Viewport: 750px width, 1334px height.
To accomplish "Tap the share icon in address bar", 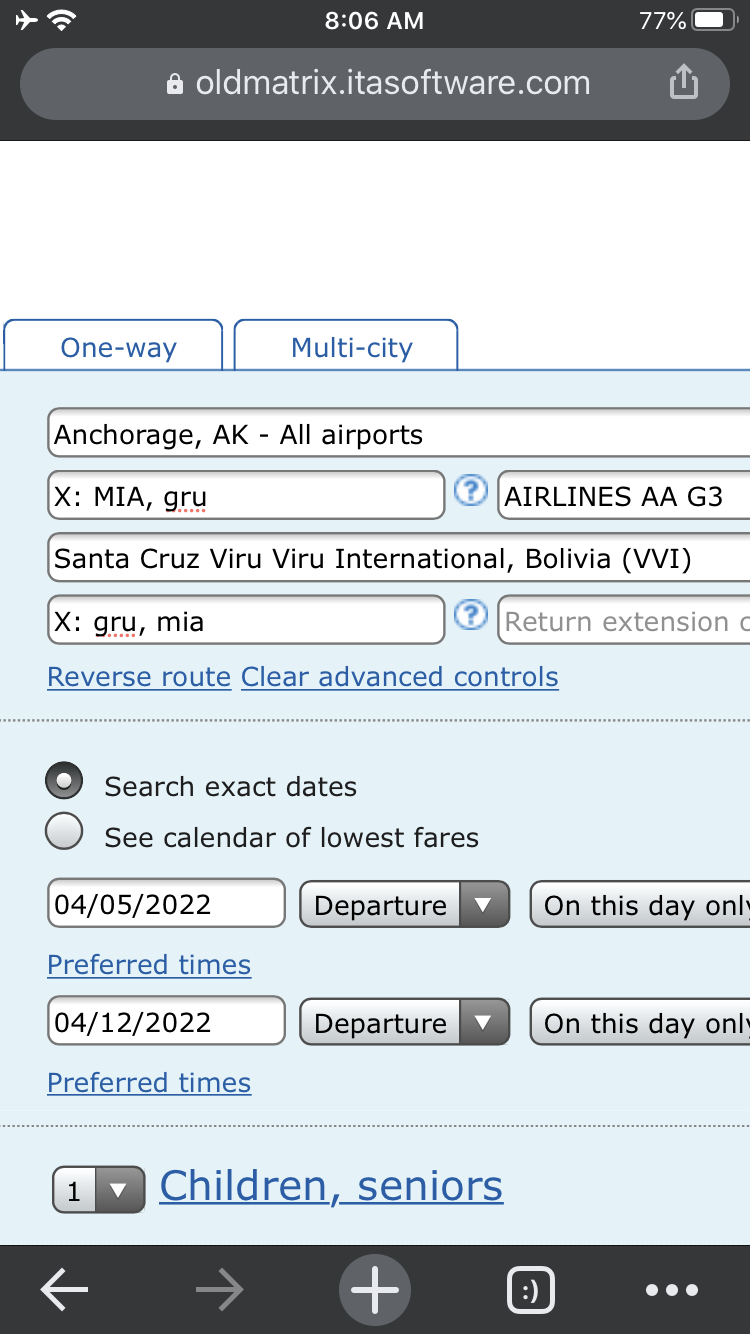I will point(683,82).
